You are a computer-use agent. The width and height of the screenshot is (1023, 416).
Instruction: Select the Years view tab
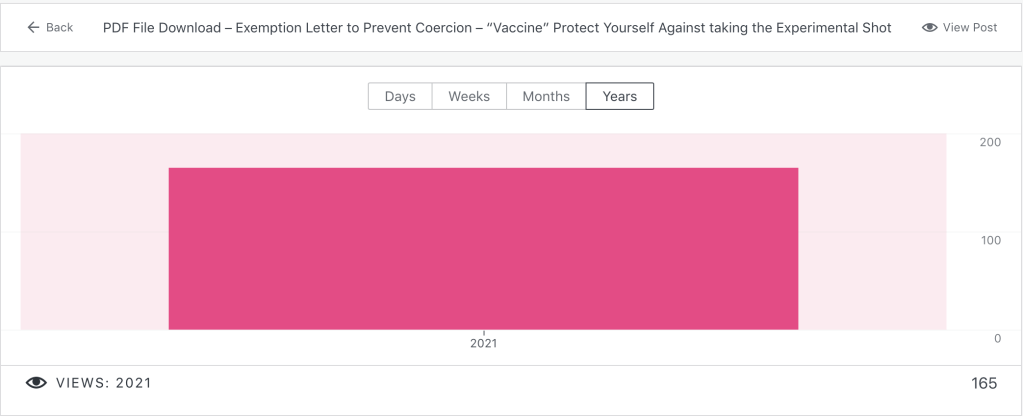point(620,96)
